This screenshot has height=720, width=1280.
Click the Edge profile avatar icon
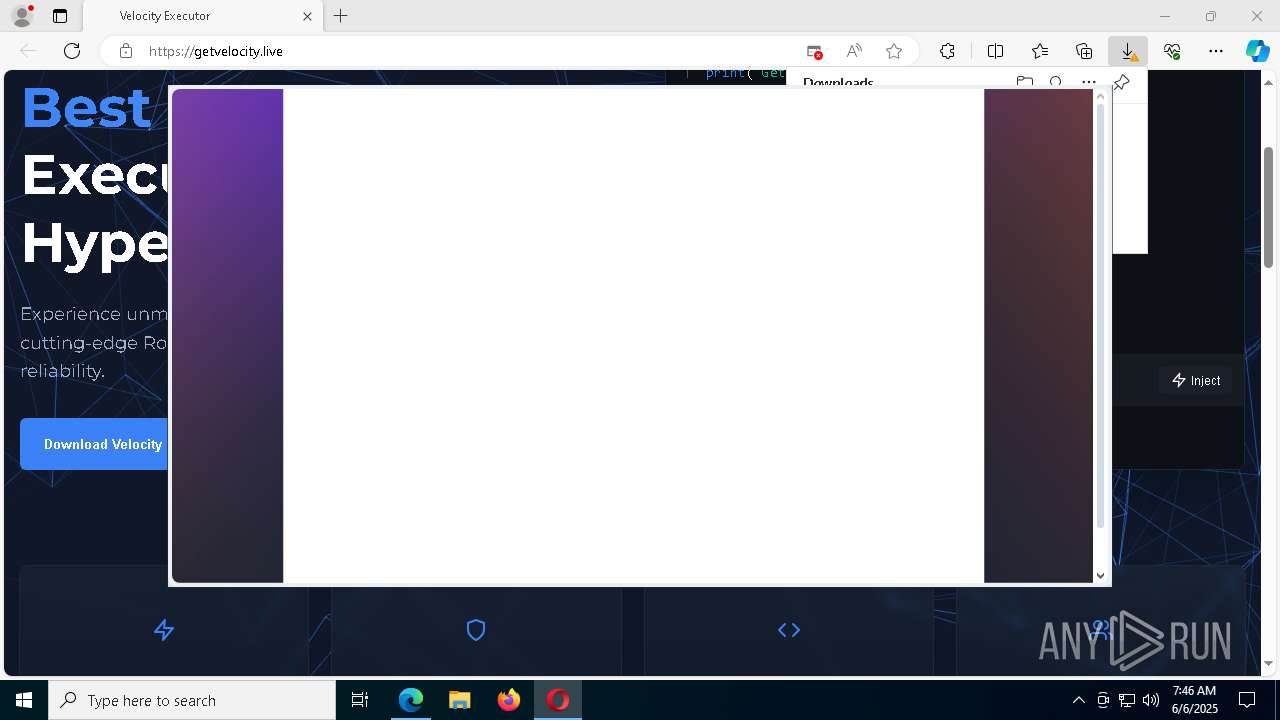click(x=21, y=16)
